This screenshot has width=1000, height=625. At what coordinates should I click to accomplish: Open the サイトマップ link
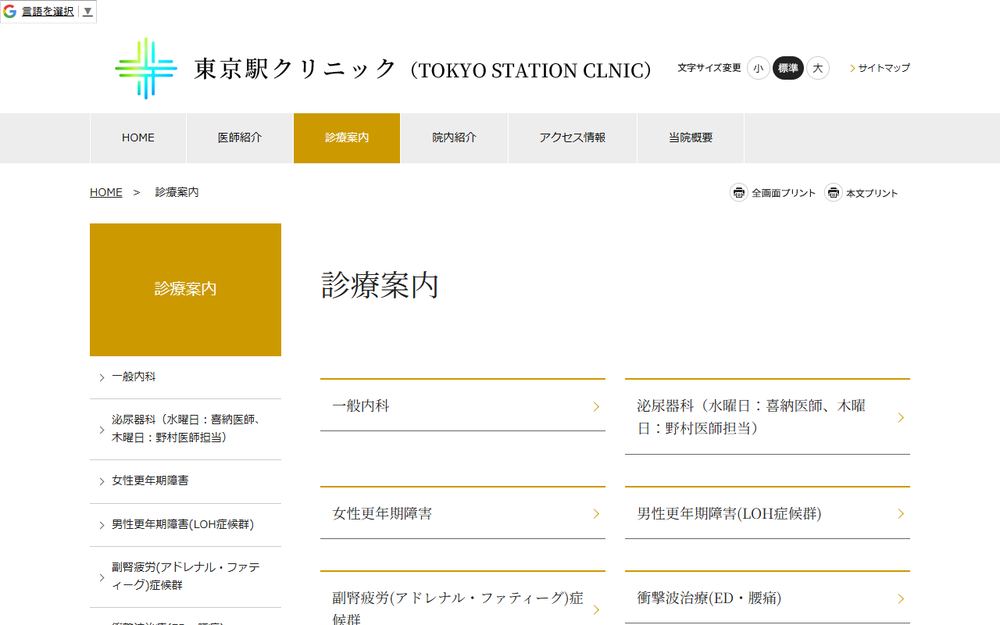point(883,68)
